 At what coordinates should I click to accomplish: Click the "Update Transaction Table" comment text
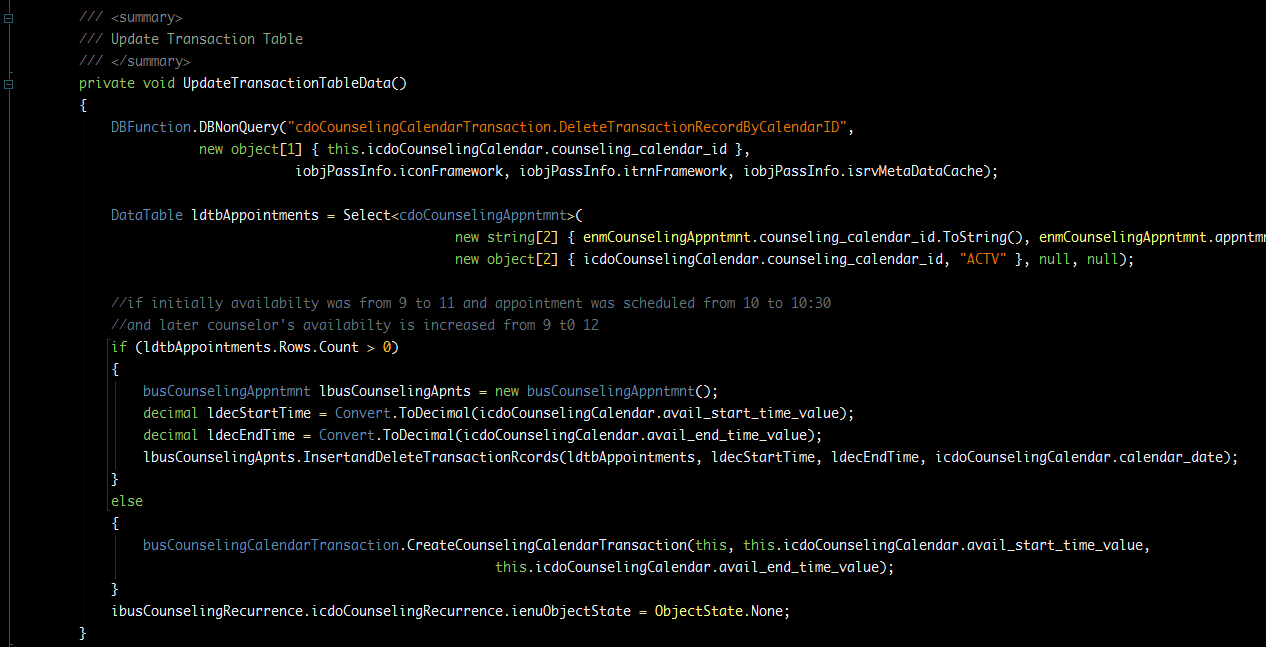[x=206, y=39]
